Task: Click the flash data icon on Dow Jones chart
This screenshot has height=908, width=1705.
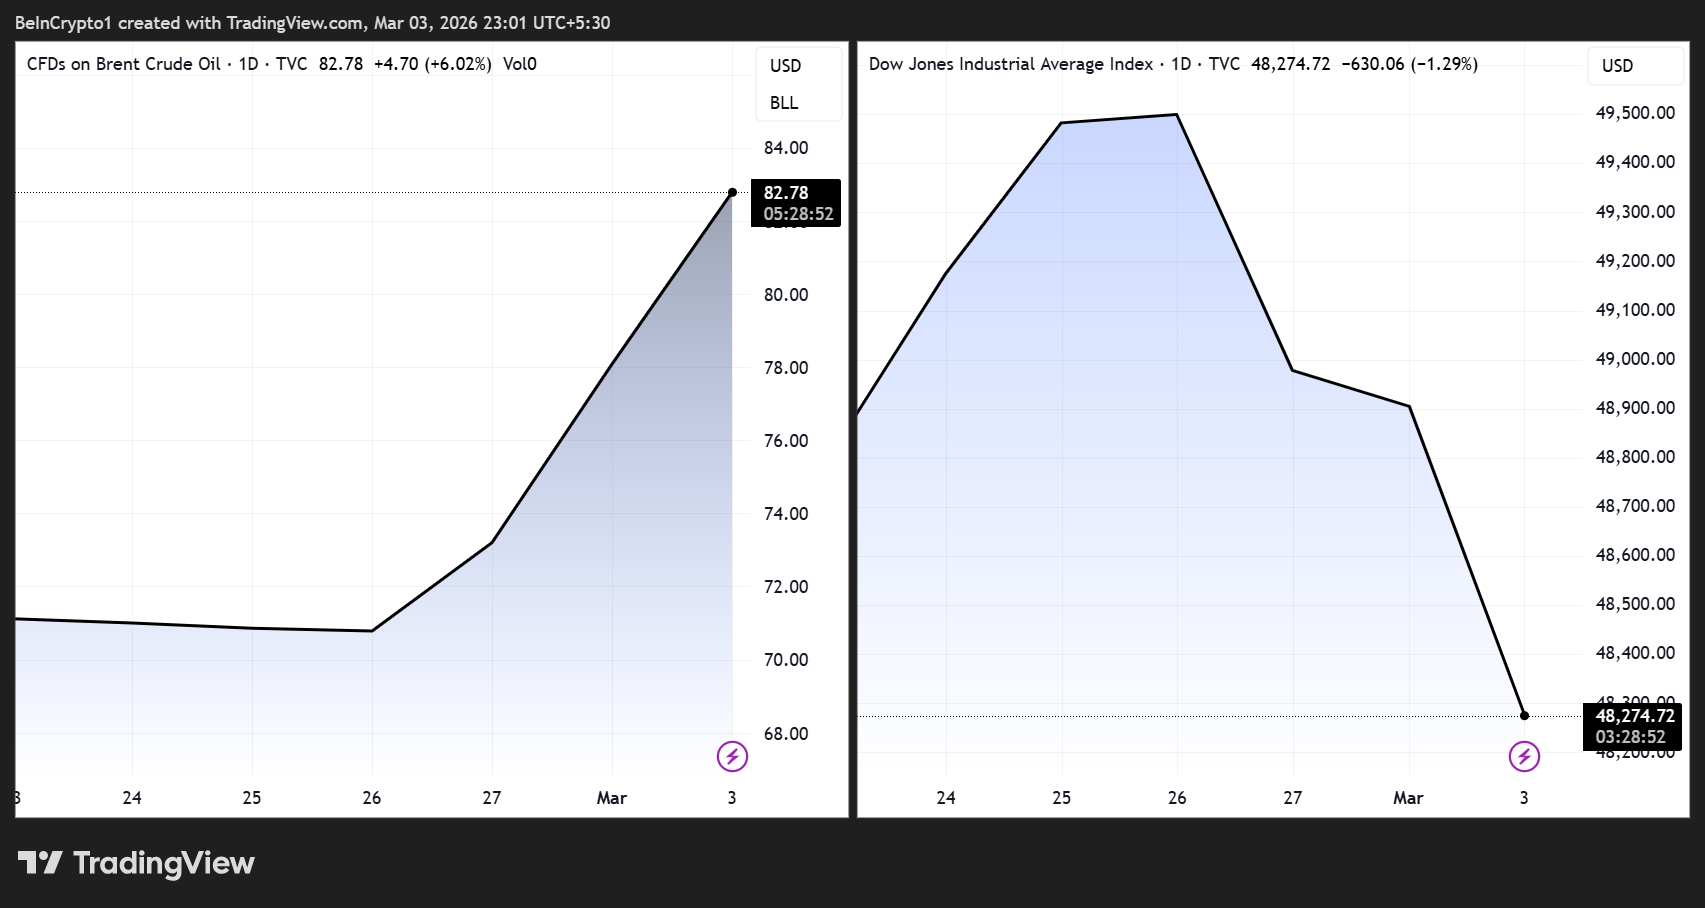Action: [x=1524, y=757]
